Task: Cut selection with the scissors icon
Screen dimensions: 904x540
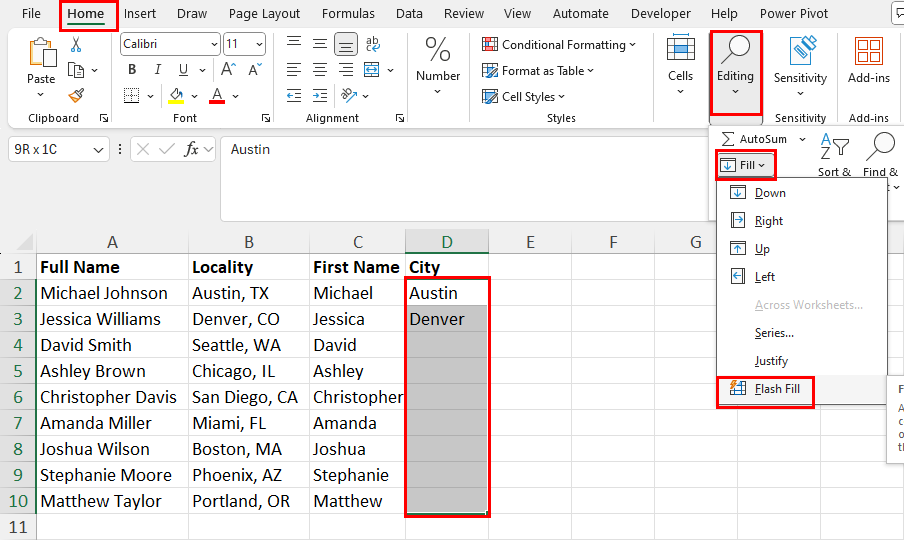Action: click(76, 44)
